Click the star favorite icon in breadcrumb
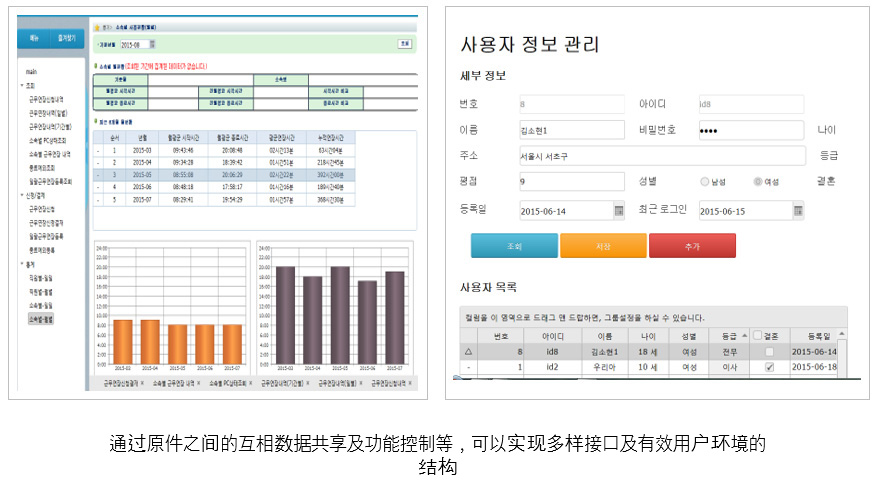The image size is (876, 500). click(x=97, y=27)
